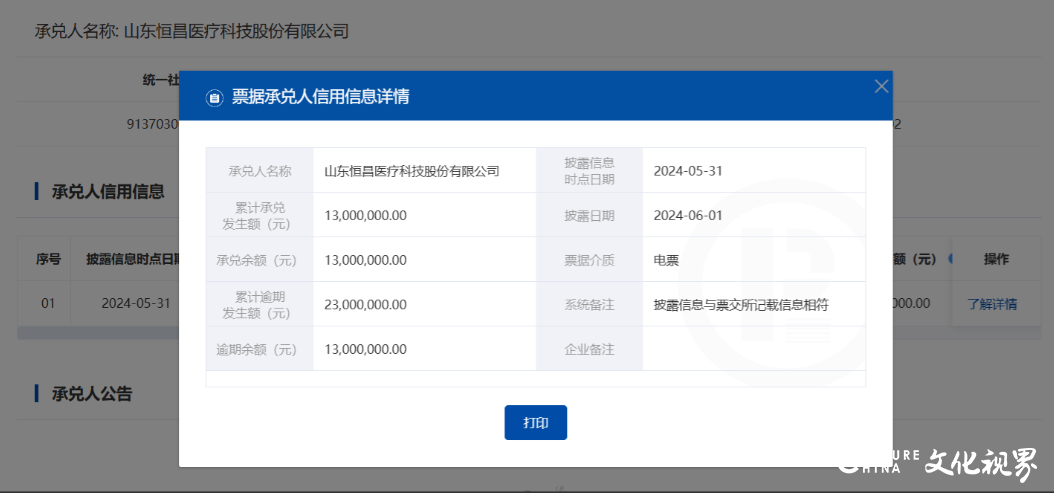
Task: Open the 了解详情 details link
Action: pyautogui.click(x=992, y=303)
